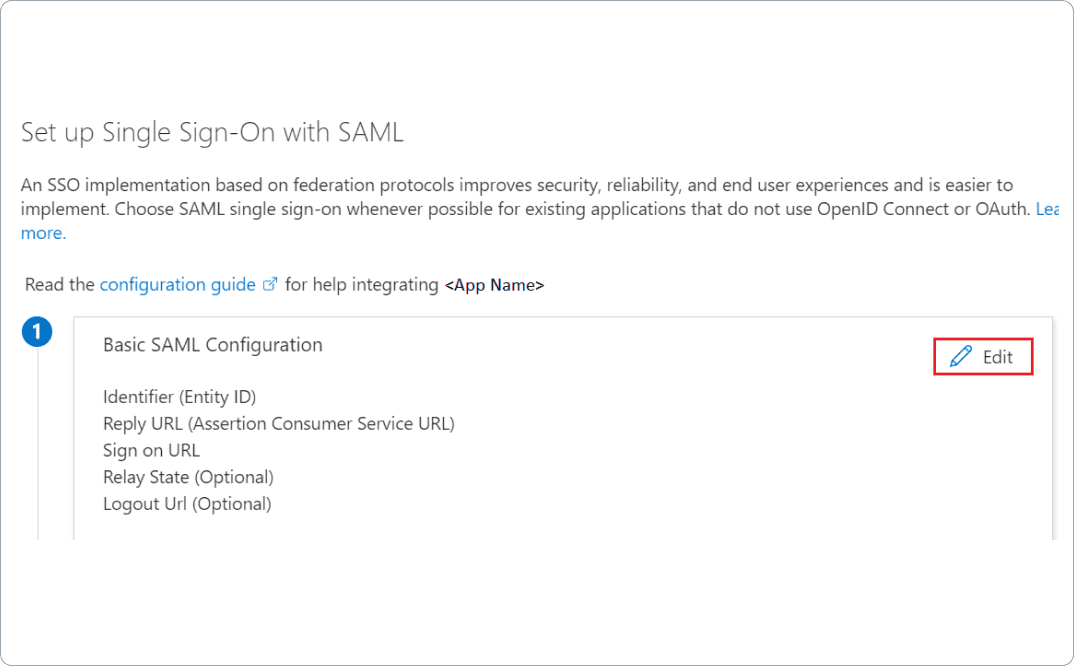Click the Learn more link
This screenshot has width=1074, height=666.
pos(43,232)
